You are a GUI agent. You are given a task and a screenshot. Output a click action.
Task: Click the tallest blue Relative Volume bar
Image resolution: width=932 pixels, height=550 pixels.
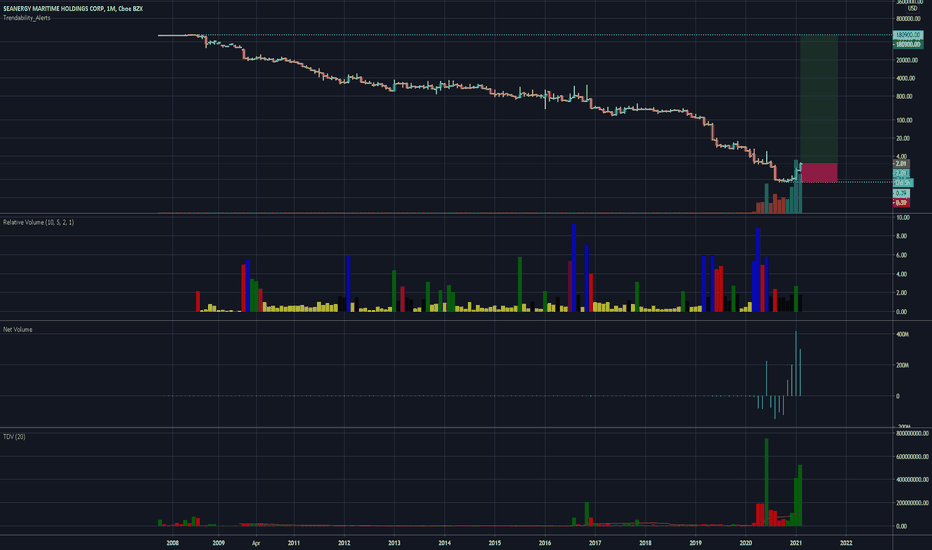coord(574,268)
